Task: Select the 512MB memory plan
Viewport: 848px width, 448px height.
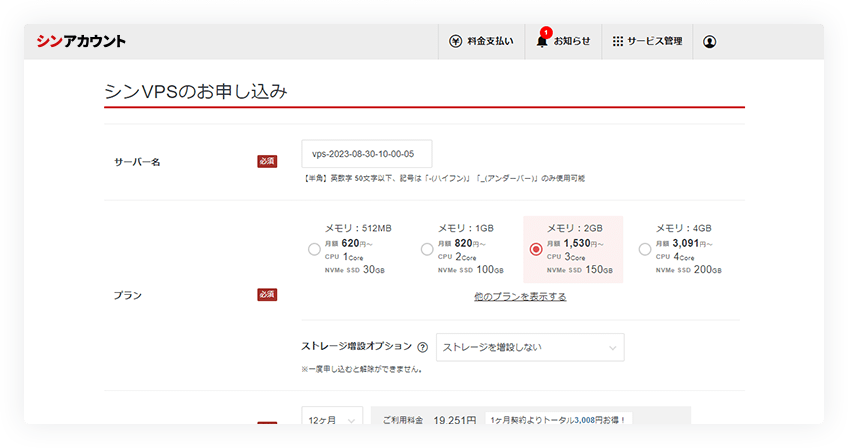Action: click(x=314, y=249)
